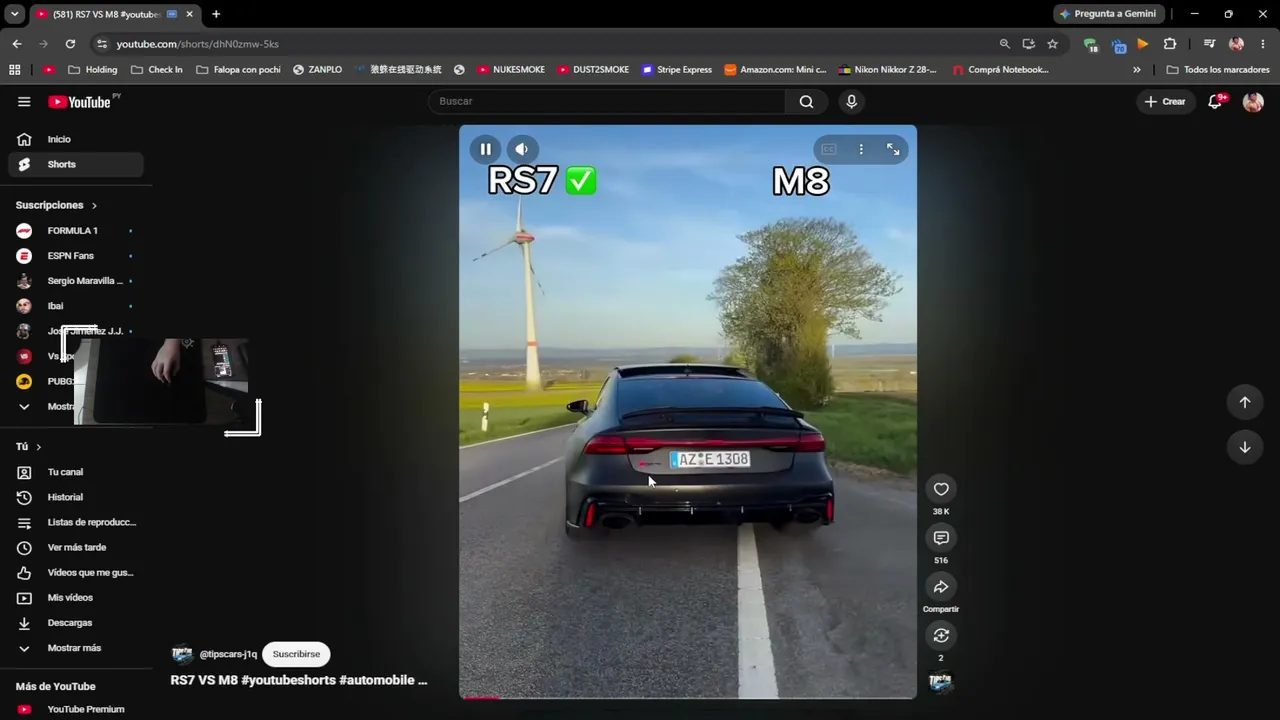Click the Crear button
Viewport: 1280px width, 720px height.
point(1165,101)
